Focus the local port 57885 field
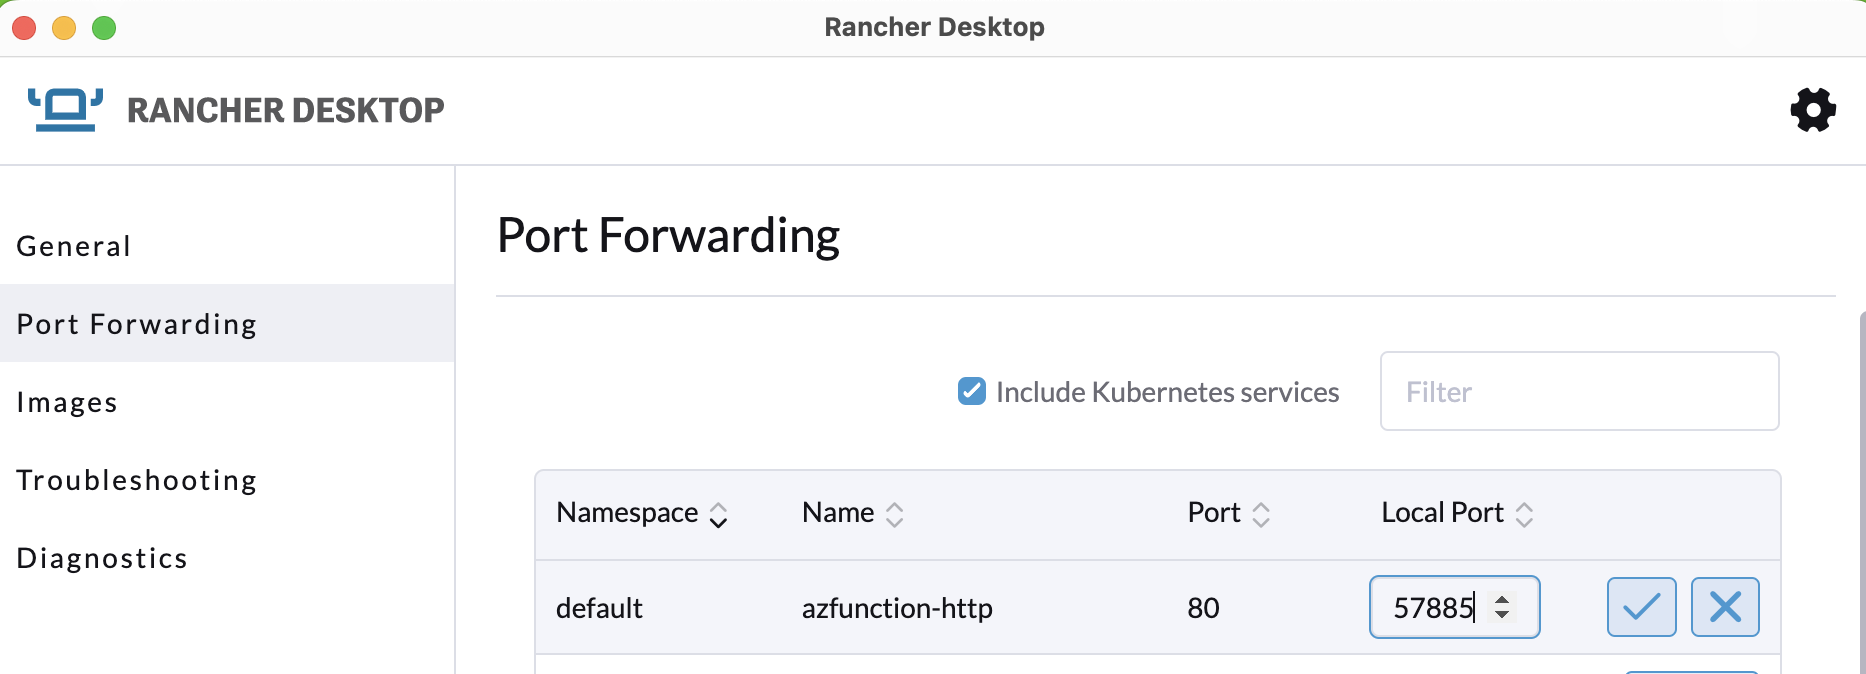Image resolution: width=1866 pixels, height=674 pixels. coord(1432,607)
